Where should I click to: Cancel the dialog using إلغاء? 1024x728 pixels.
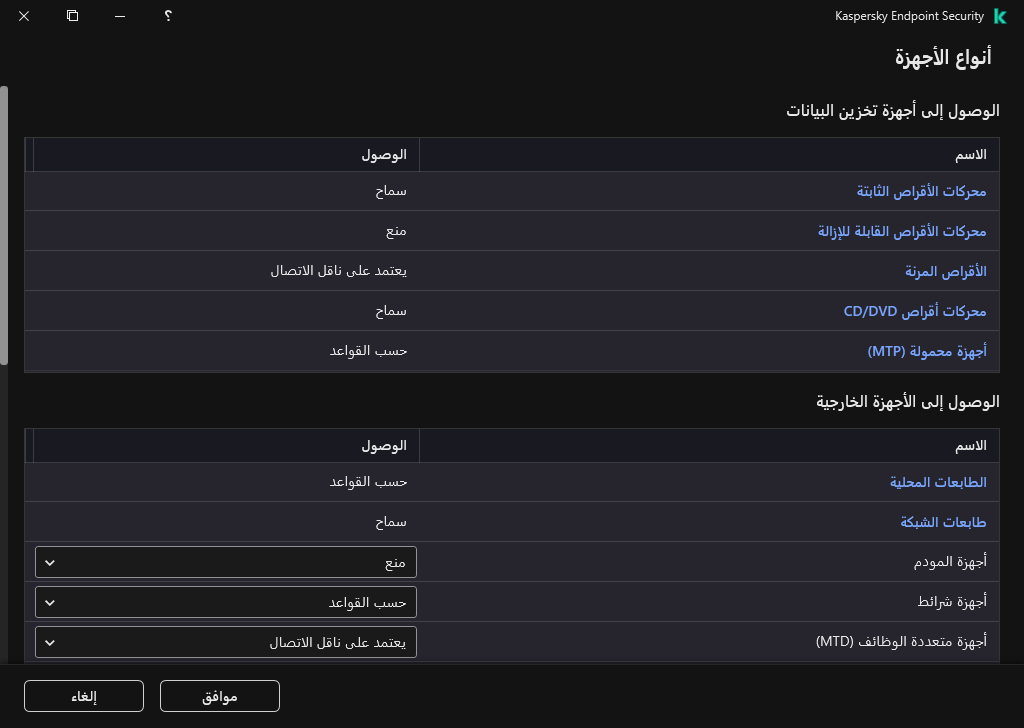(x=83, y=696)
